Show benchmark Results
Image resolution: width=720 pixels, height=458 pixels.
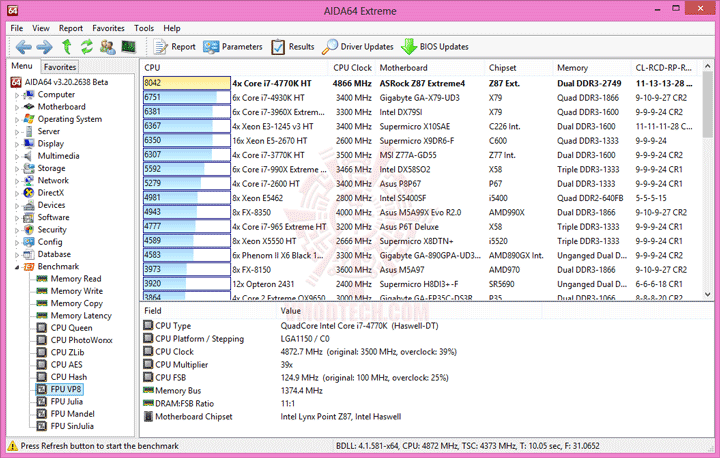pyautogui.click(x=293, y=47)
